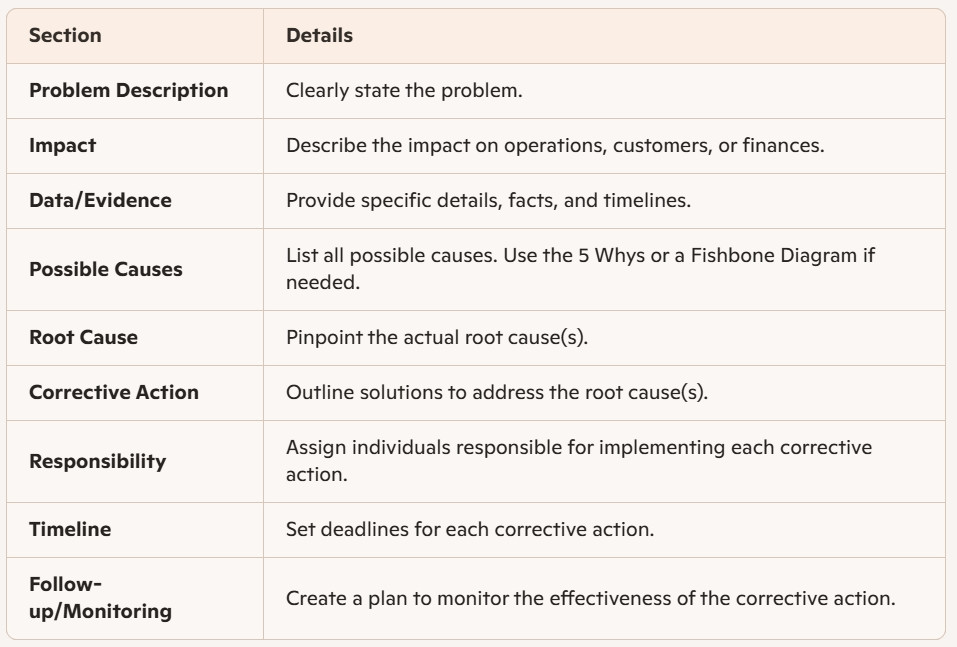Click 'Set deadlines for each corrective action.'
957x647 pixels.
coord(470,529)
